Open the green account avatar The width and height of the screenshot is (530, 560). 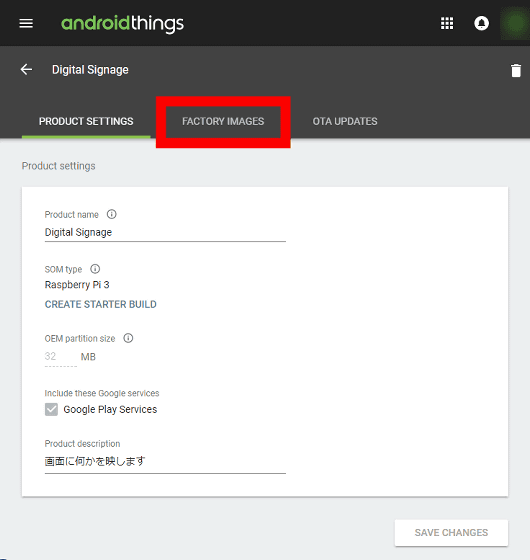tap(515, 24)
